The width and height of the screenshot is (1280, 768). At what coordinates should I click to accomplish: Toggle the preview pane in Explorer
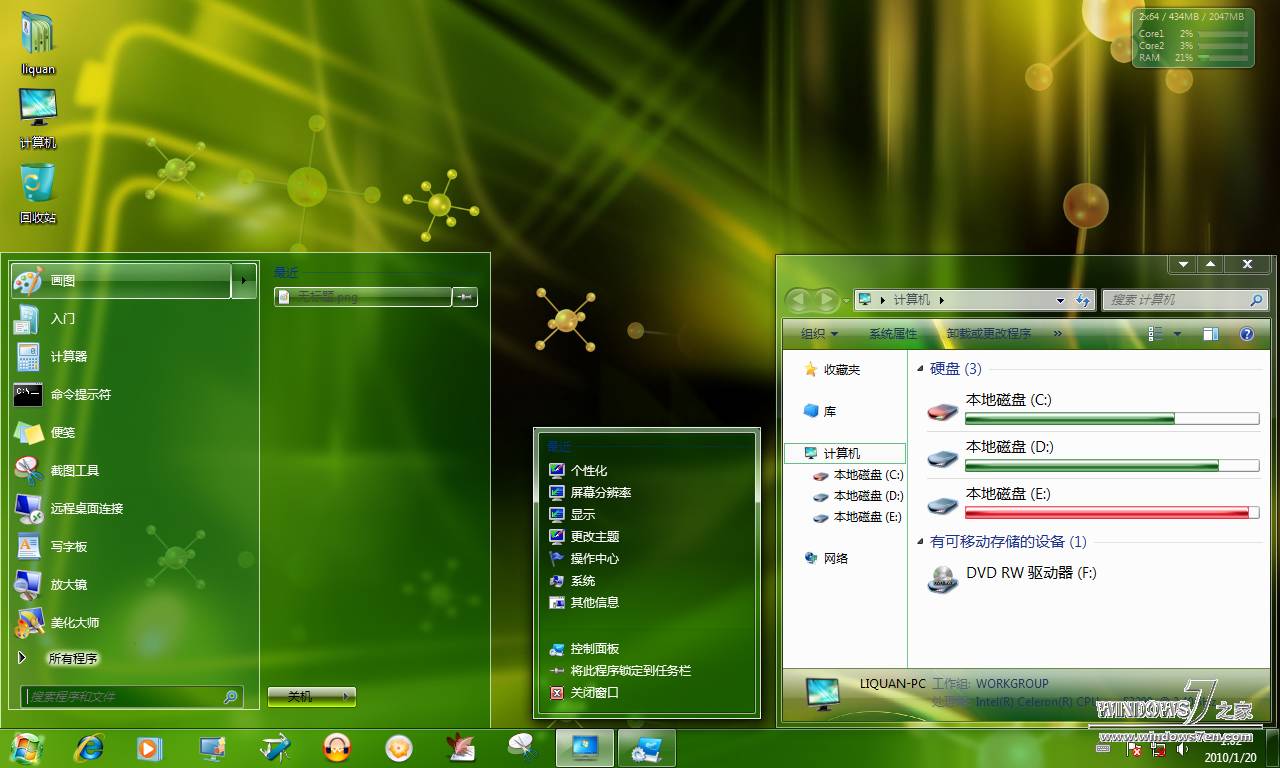(x=1211, y=334)
